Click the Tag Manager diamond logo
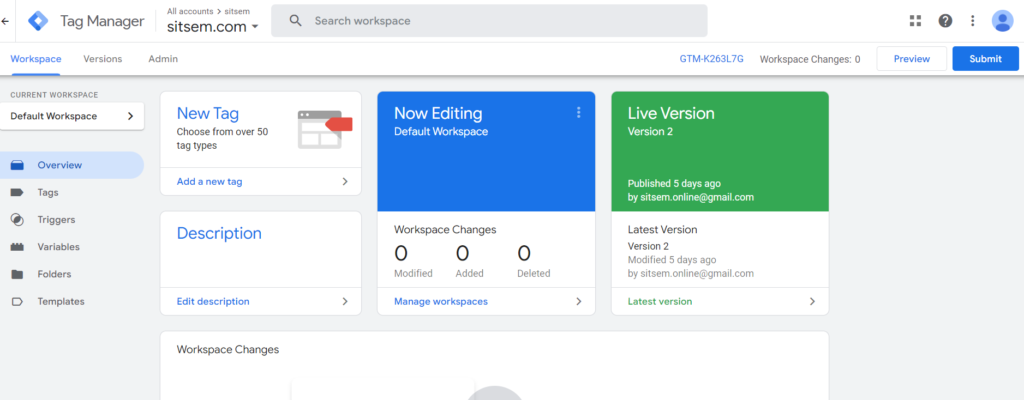This screenshot has width=1024, height=400. point(38,22)
